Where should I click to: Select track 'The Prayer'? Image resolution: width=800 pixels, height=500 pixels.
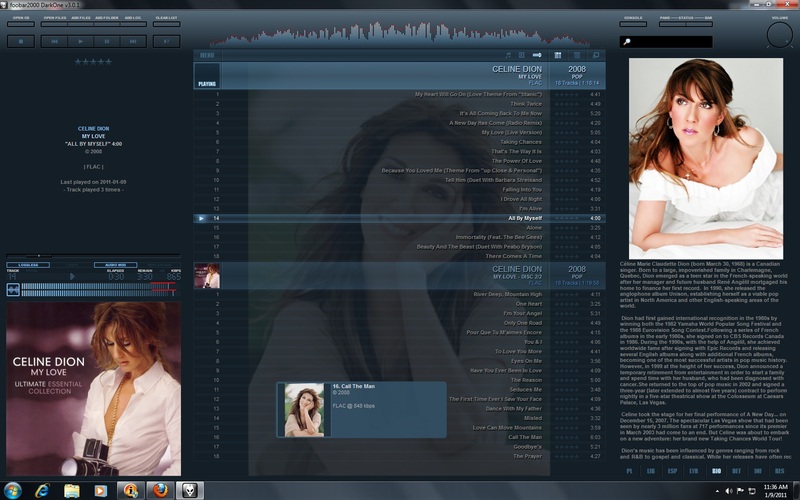point(399,456)
